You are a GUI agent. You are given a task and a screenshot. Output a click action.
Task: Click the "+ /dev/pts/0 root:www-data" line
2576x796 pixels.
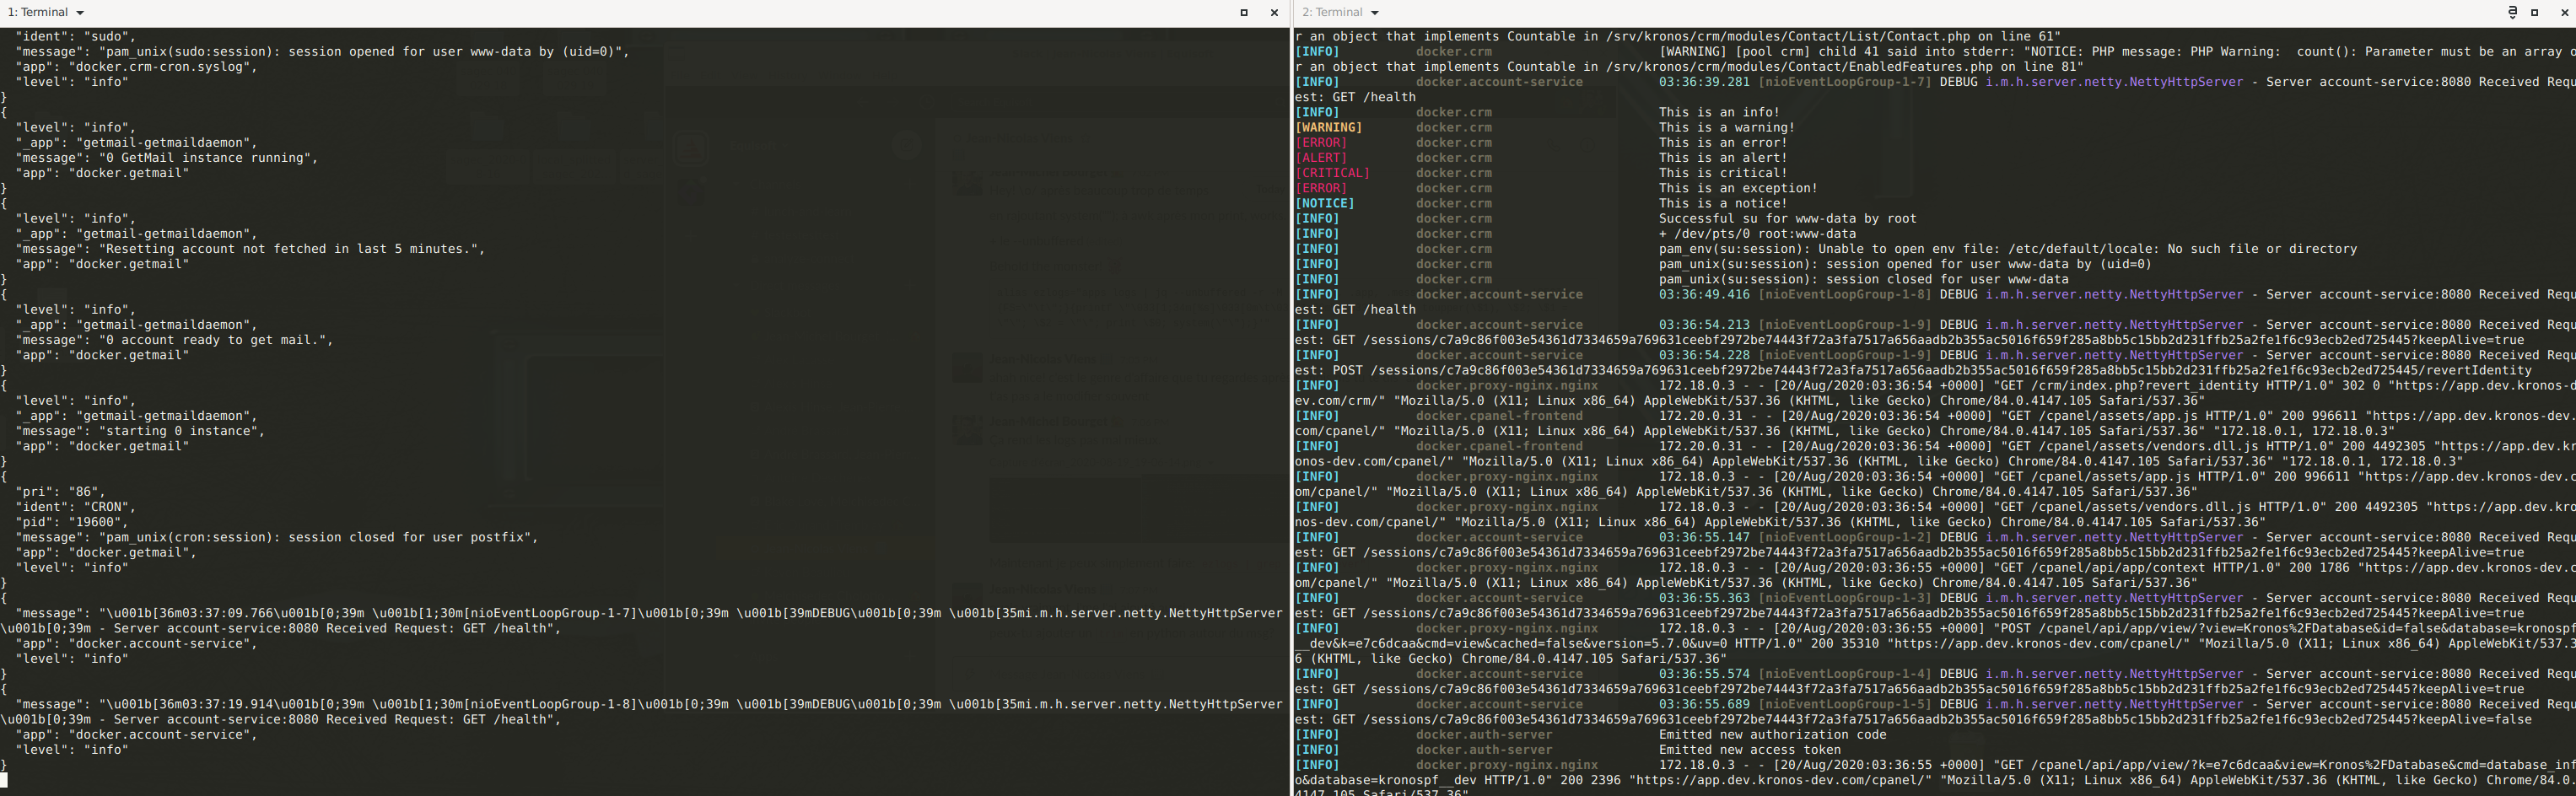pyautogui.click(x=1757, y=234)
